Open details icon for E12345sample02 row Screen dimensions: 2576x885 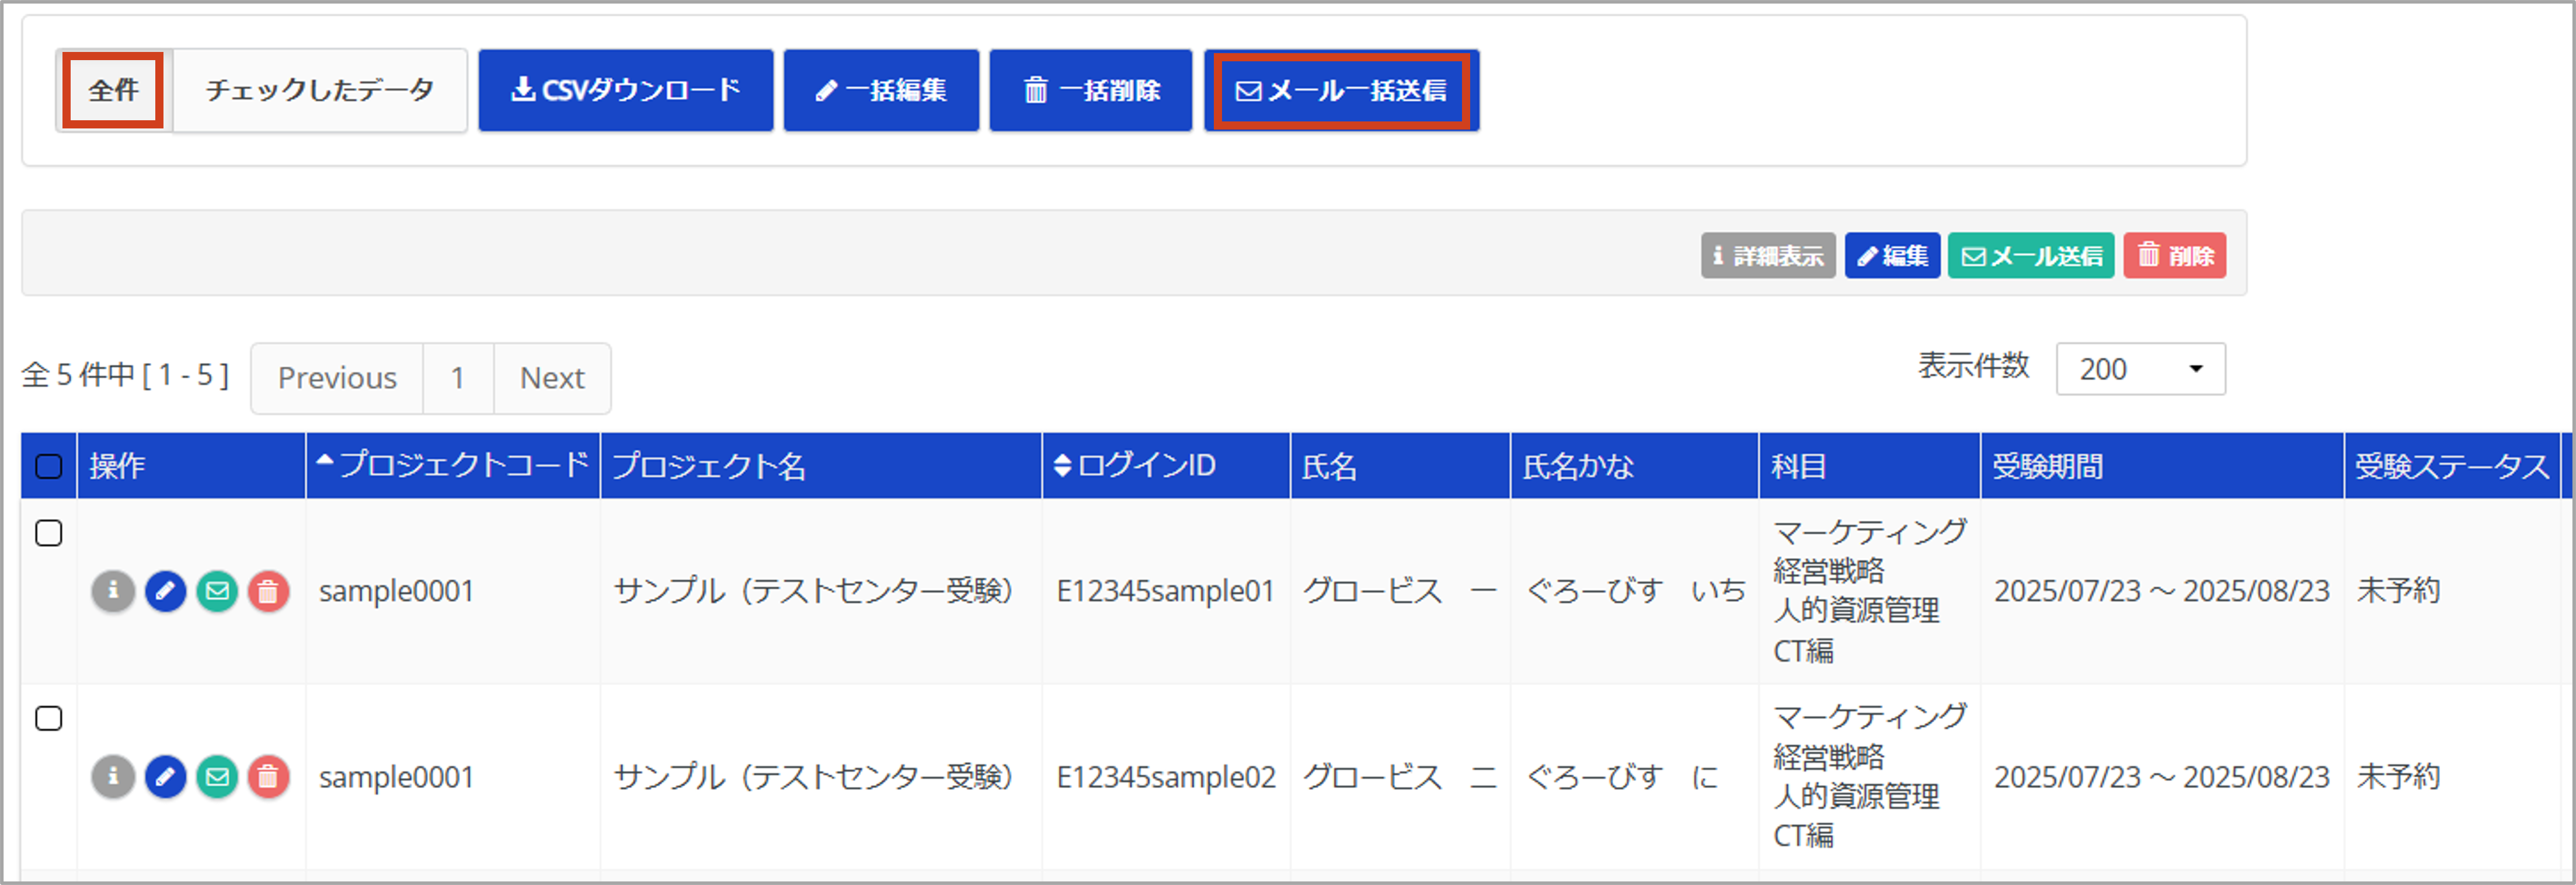113,776
